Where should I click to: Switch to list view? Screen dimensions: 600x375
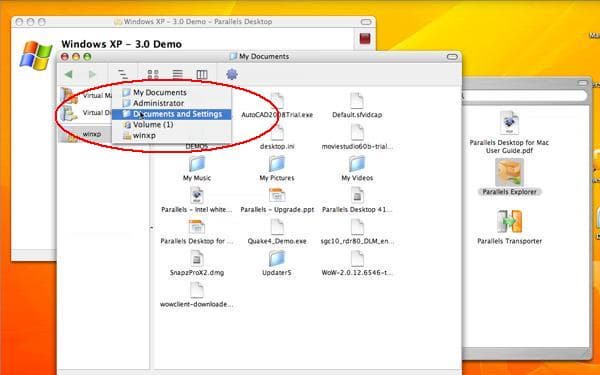click(178, 74)
